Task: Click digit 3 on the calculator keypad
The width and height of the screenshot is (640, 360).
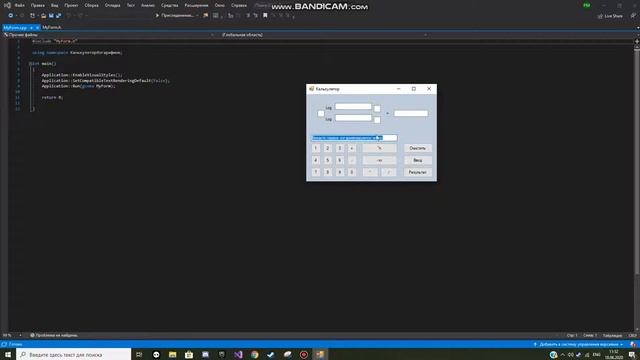Action: coord(340,148)
